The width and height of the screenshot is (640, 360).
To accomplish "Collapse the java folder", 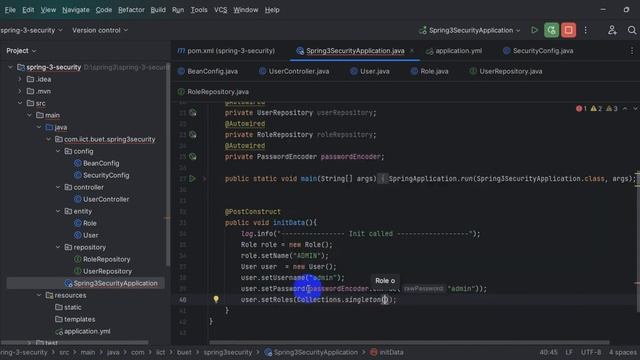I will coord(39,127).
